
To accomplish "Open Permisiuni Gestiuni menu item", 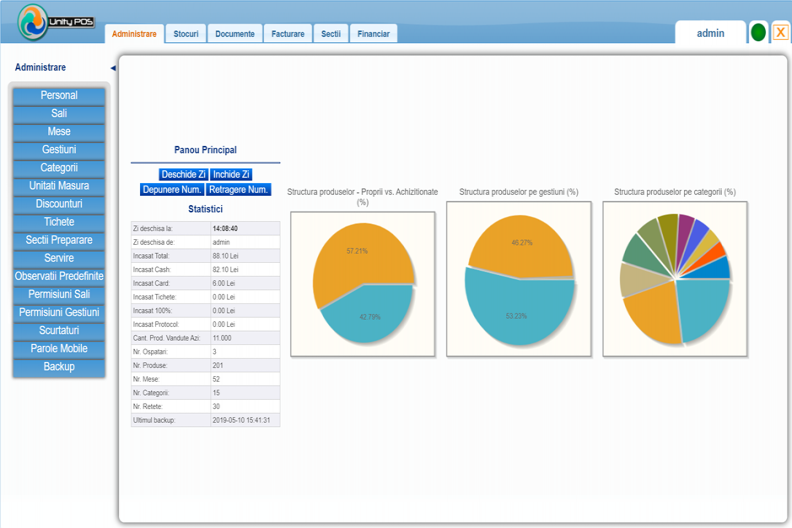I will click(x=59, y=312).
